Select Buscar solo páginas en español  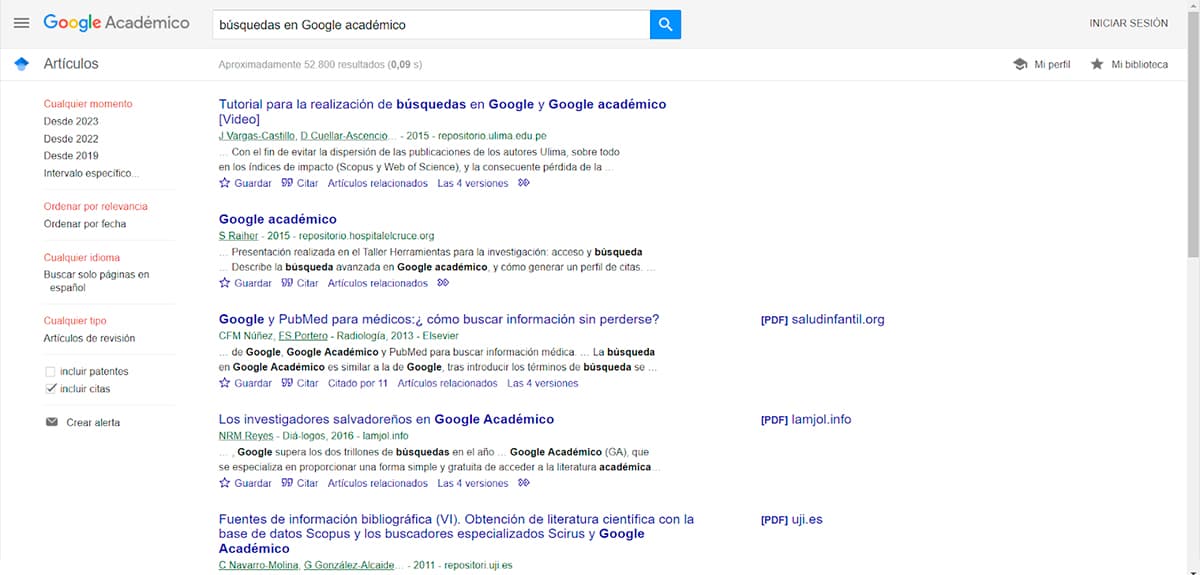pyautogui.click(x=96, y=281)
